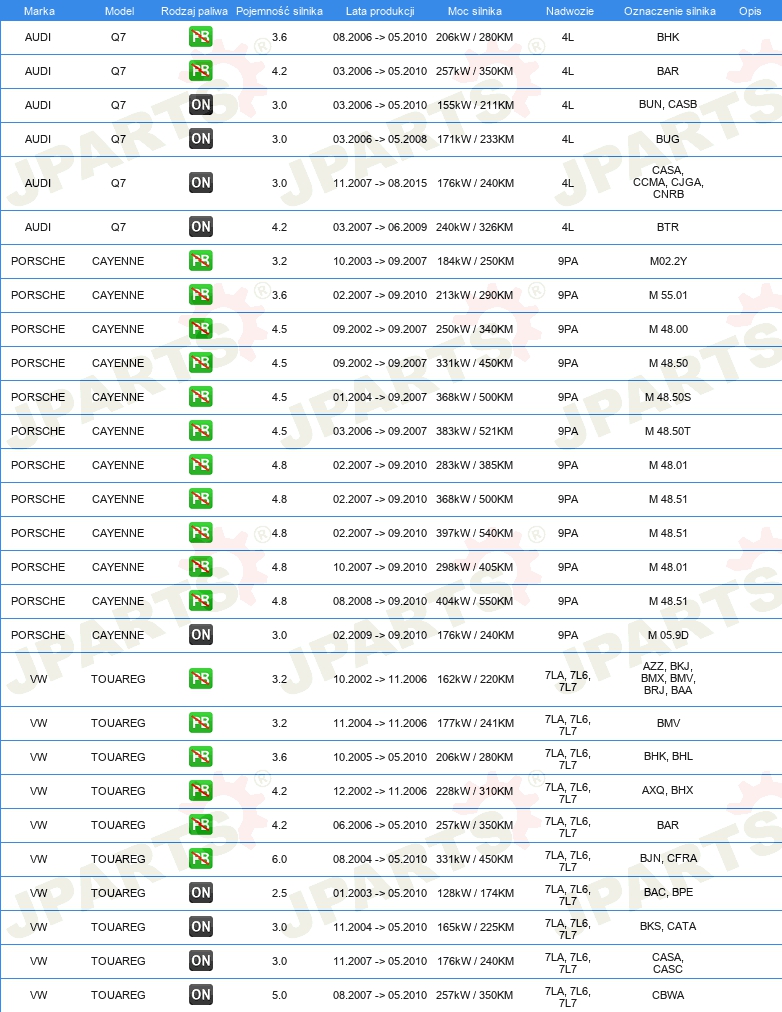The height and width of the screenshot is (1012, 782).
Task: Click the petrol icon in the 397kW / 540KM row
Action: (201, 532)
